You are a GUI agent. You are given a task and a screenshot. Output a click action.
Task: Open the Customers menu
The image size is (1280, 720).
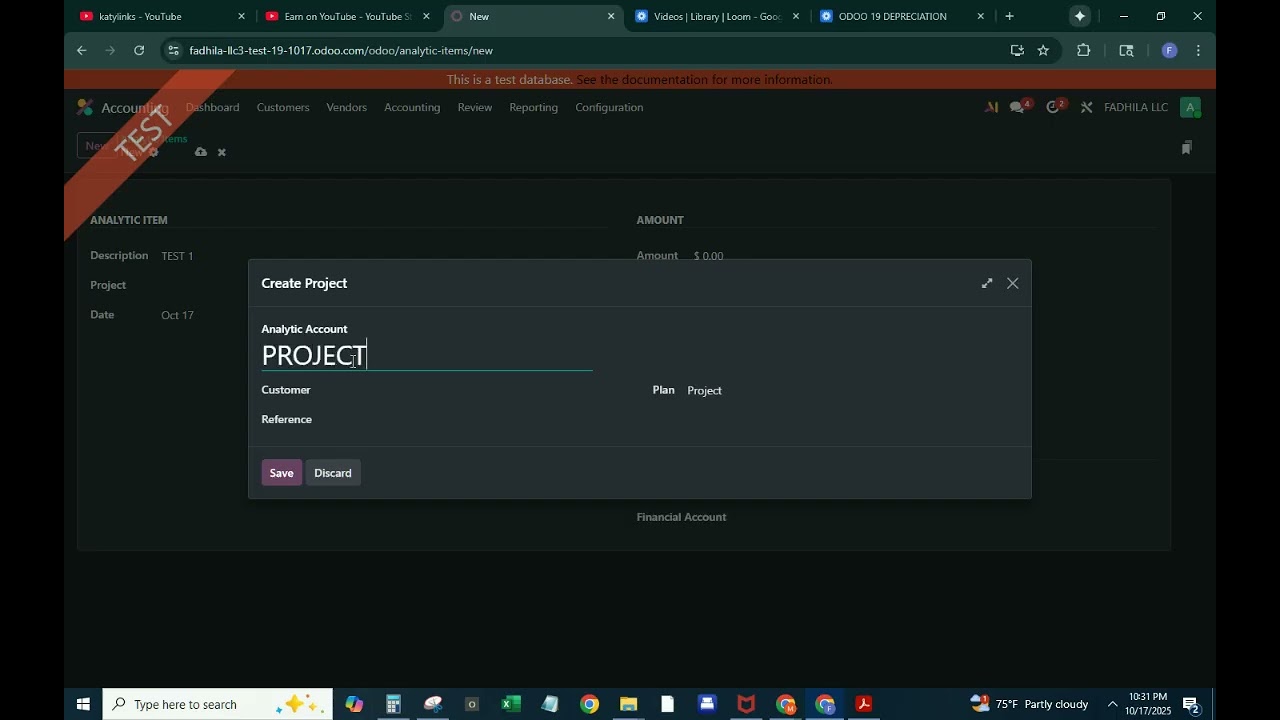click(x=283, y=107)
